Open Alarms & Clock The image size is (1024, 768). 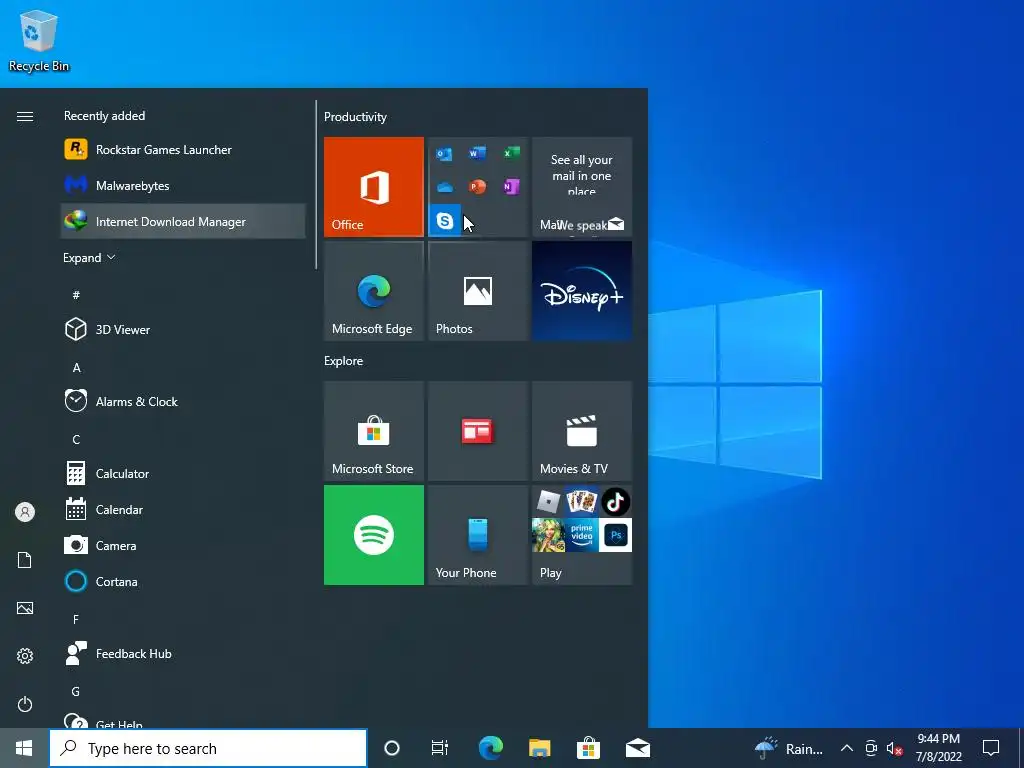pos(183,402)
